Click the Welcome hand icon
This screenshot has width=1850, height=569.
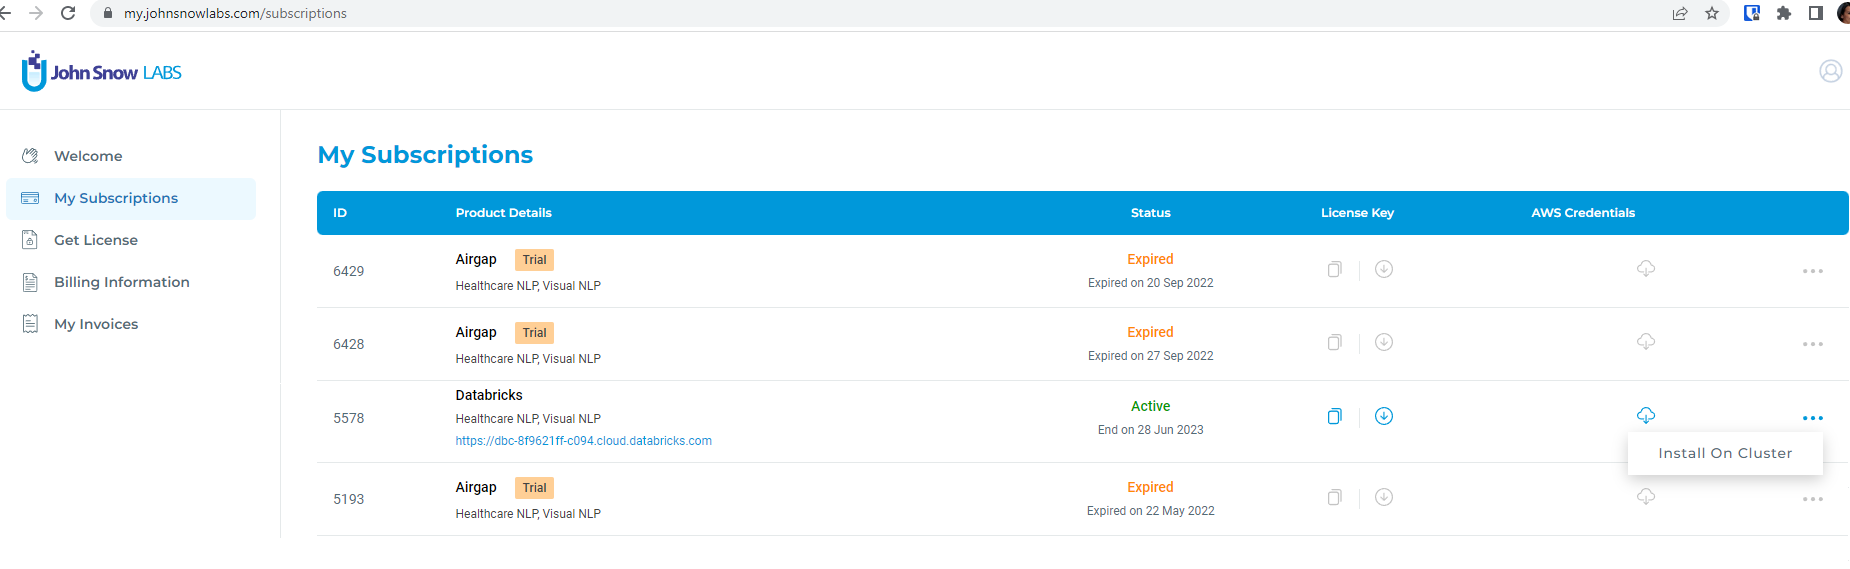pos(31,156)
